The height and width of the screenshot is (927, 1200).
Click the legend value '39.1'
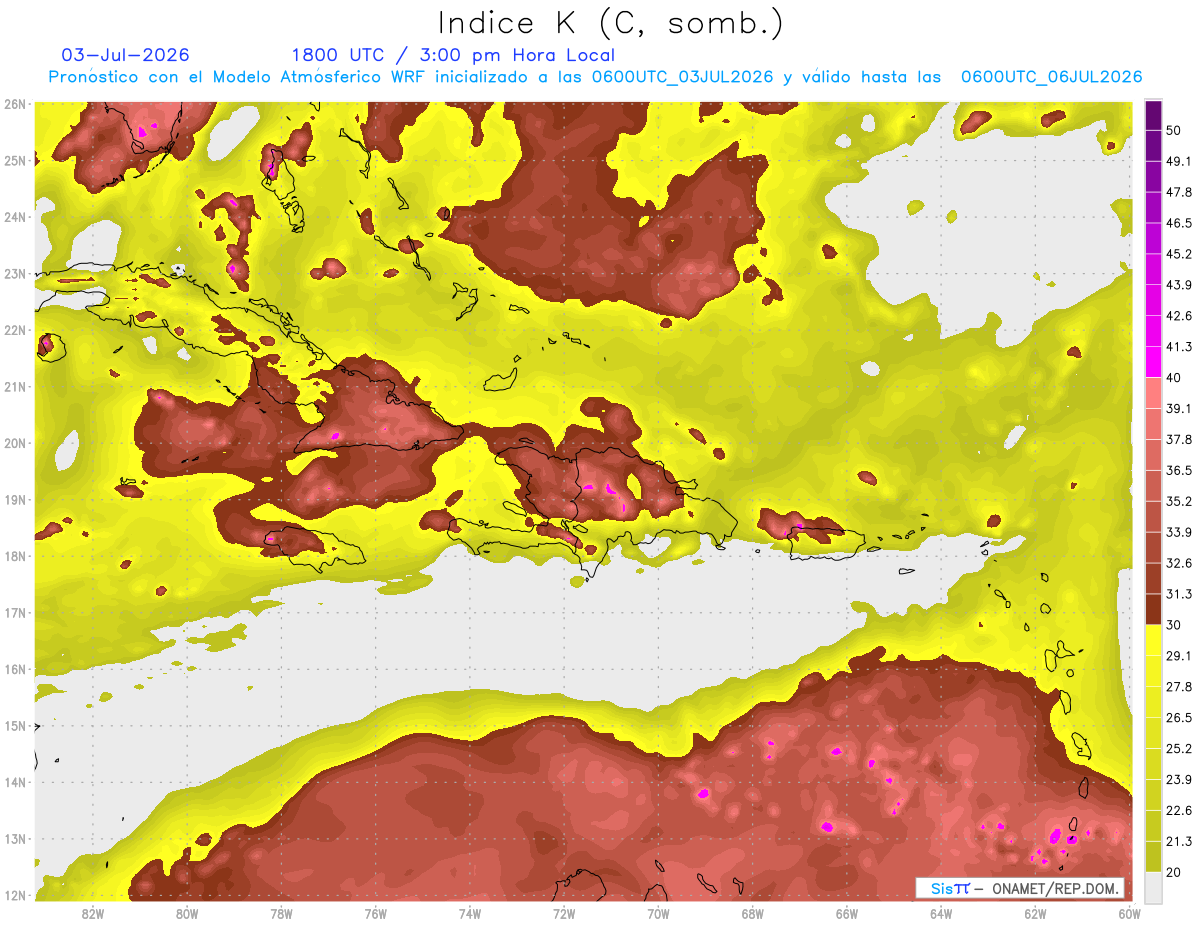pyautogui.click(x=1178, y=408)
